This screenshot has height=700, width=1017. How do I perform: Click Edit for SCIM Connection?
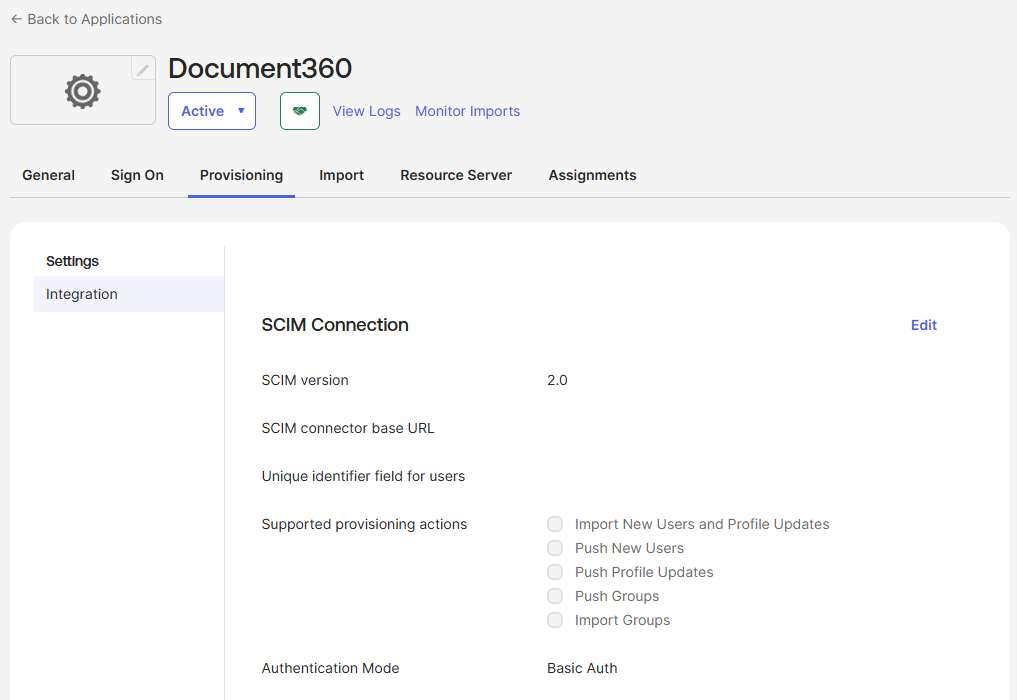[x=924, y=325]
